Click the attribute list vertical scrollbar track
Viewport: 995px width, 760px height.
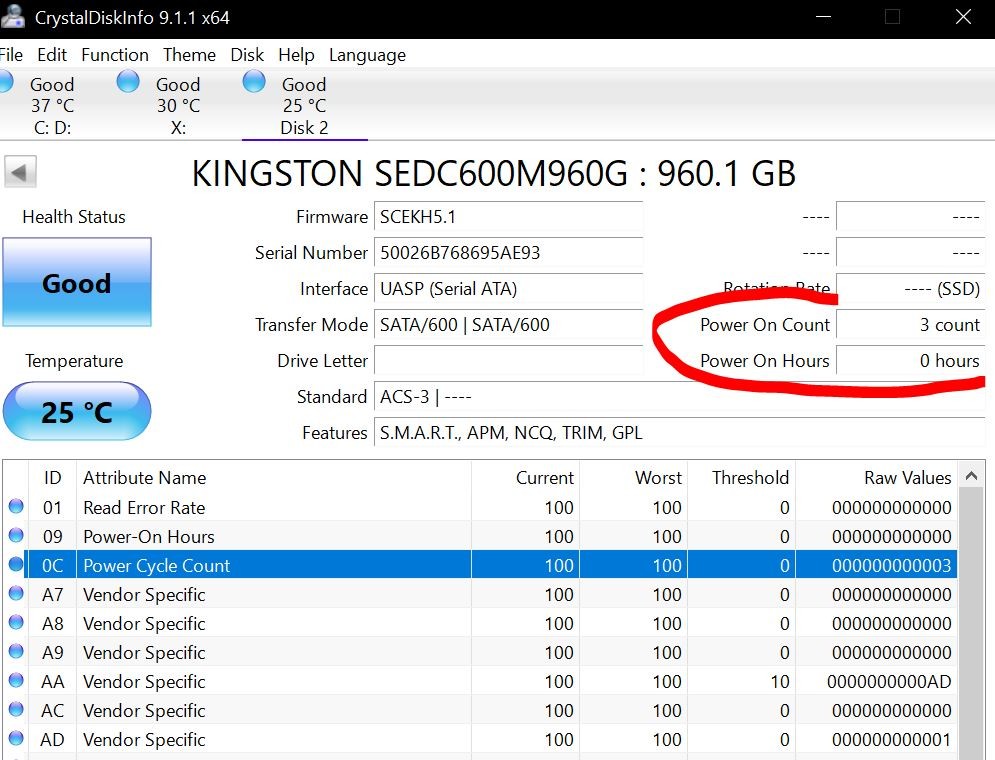[x=971, y=625]
